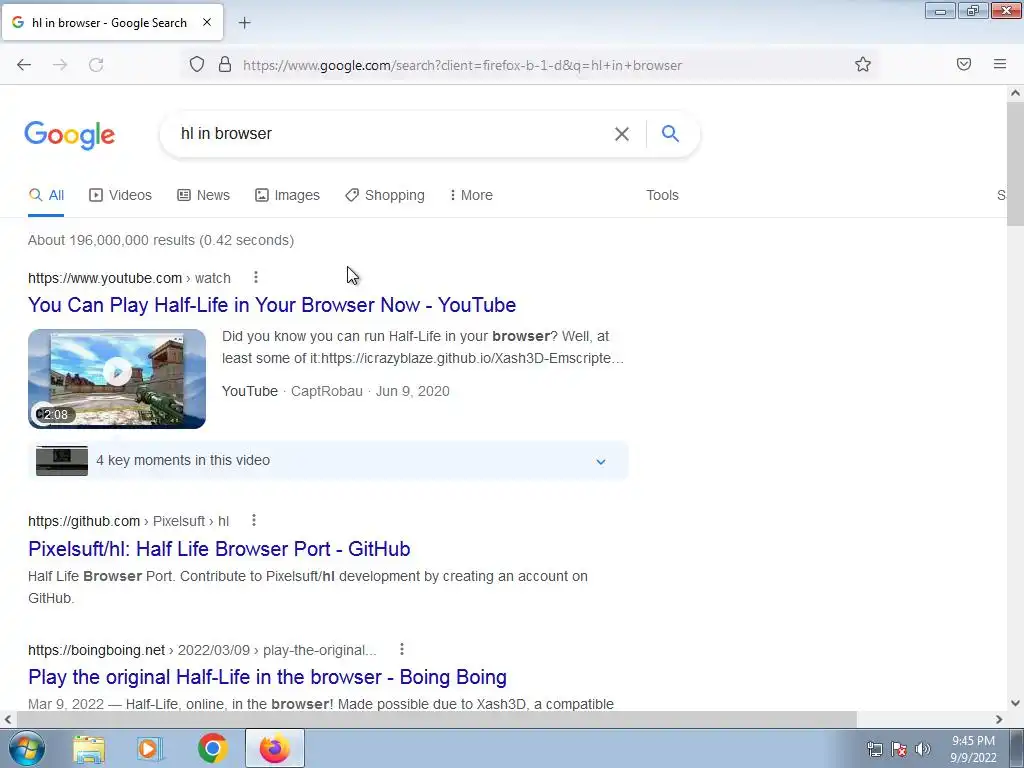Click the boingboing.net URL breadcrumb
Viewport: 1024px width, 768px height.
tap(202, 650)
